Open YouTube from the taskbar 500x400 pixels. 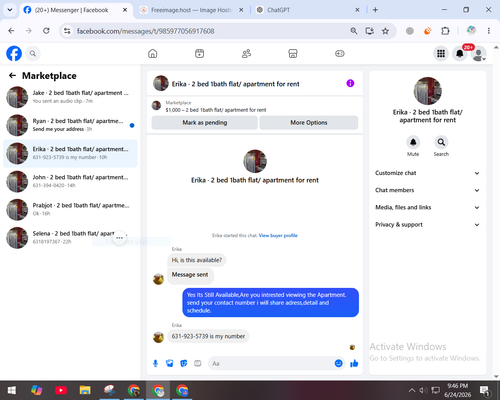61,390
